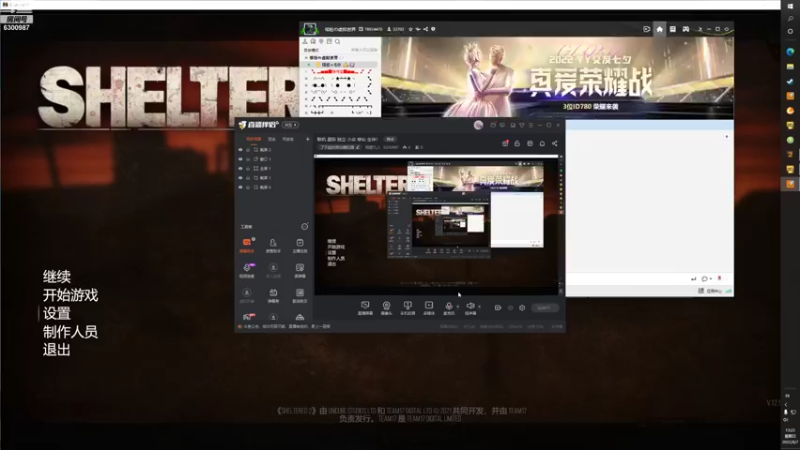The width and height of the screenshot is (800, 450).
Task: Toggle the lock on 全屏 1 source
Action: click(x=248, y=168)
